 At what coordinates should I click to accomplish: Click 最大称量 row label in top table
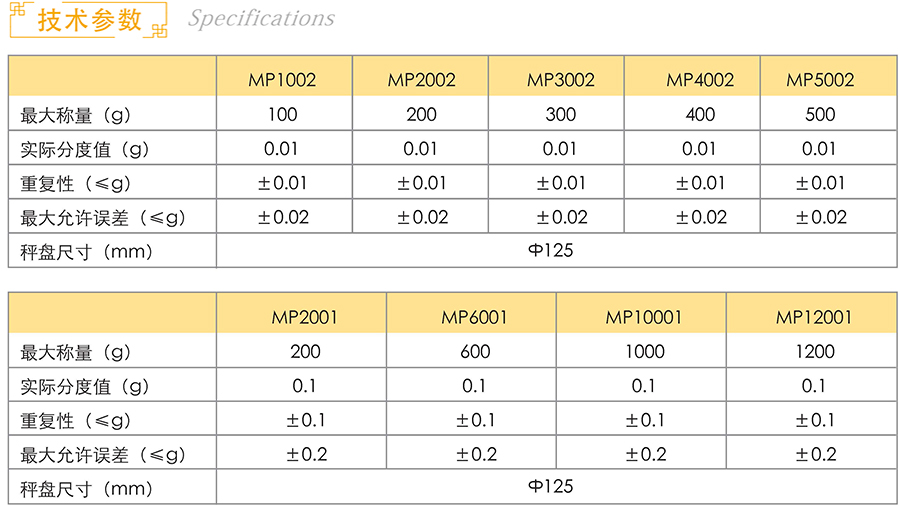click(x=75, y=115)
